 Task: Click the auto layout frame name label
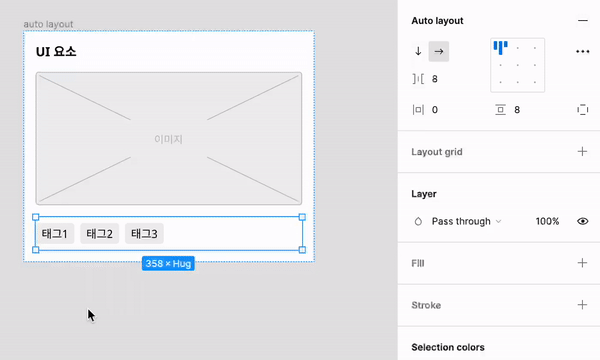pos(48,24)
